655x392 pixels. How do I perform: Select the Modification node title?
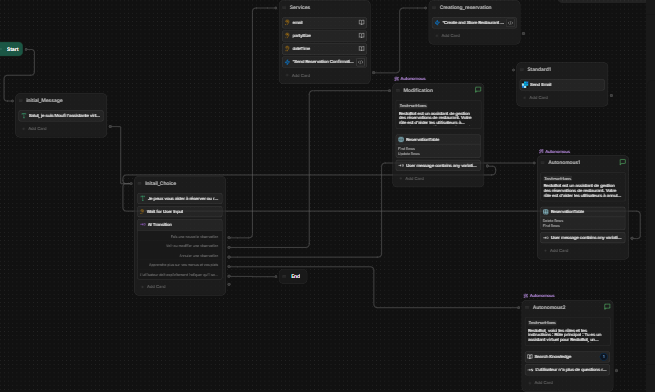pyautogui.click(x=418, y=90)
